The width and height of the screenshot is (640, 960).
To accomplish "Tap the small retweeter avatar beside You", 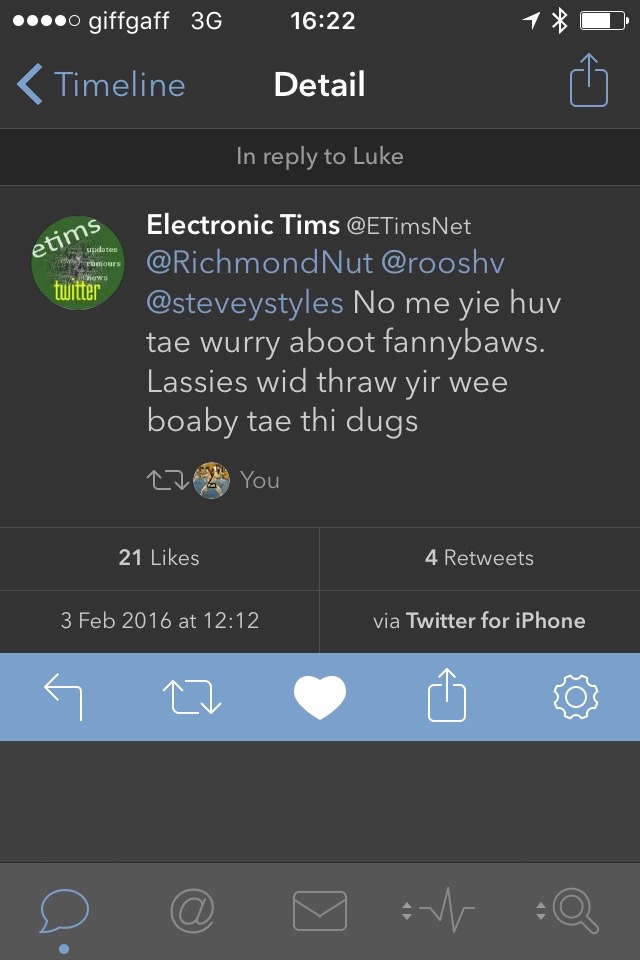I will 211,481.
